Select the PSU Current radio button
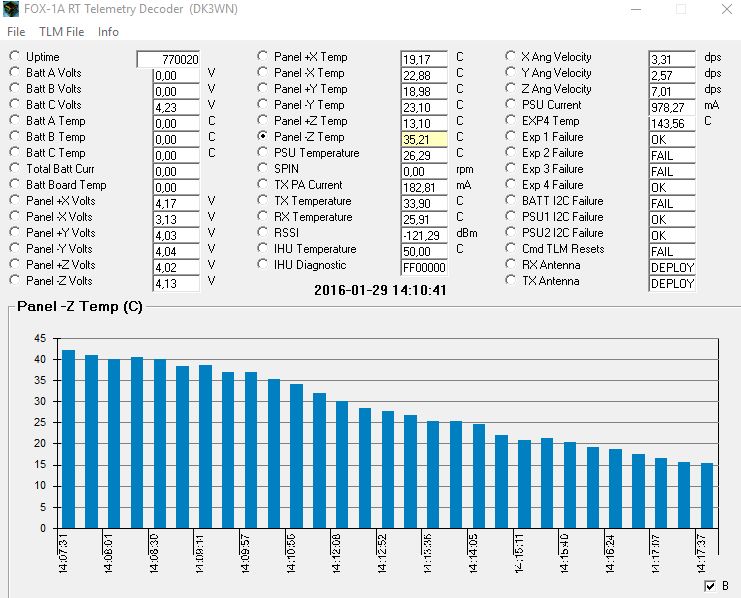 tap(510, 104)
